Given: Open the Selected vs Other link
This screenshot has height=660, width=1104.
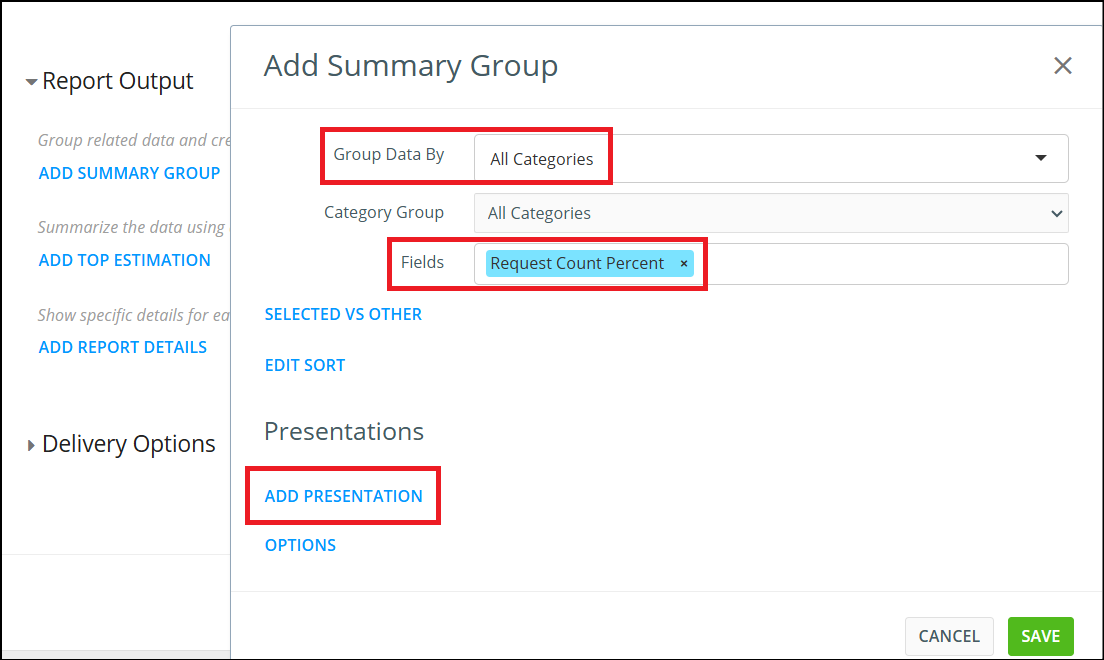Looking at the screenshot, I should [x=343, y=314].
